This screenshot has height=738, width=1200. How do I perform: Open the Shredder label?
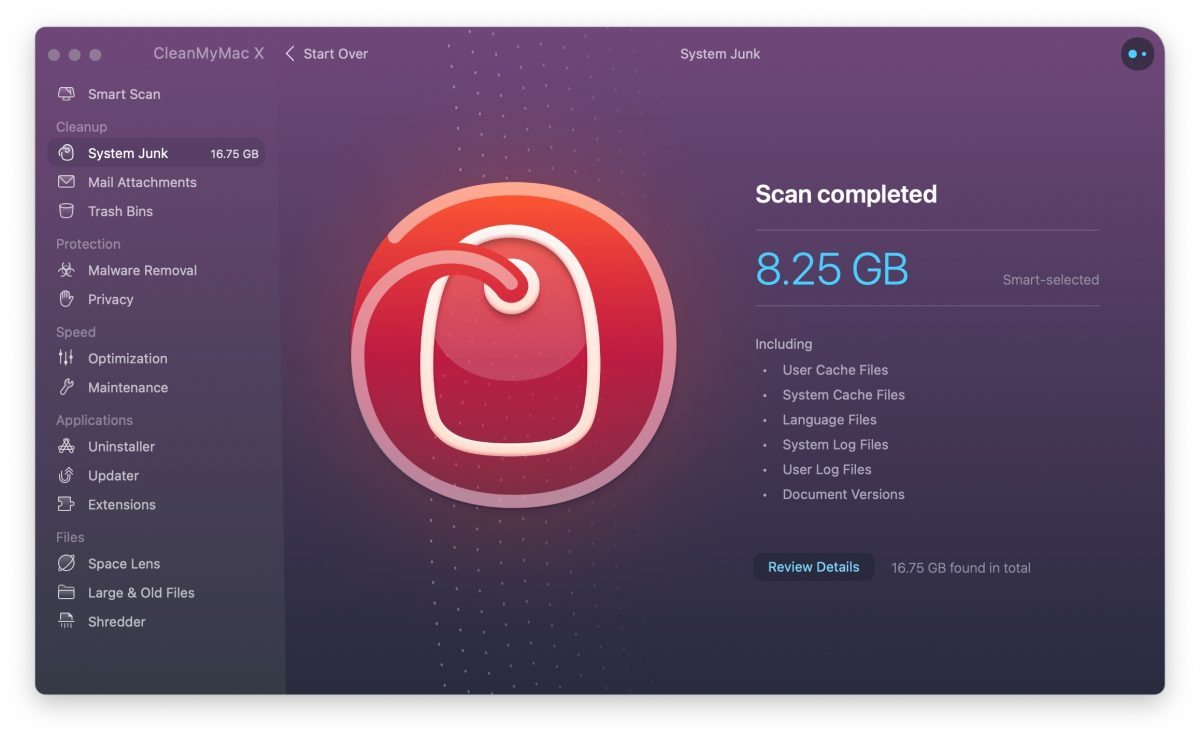pyautogui.click(x=116, y=621)
